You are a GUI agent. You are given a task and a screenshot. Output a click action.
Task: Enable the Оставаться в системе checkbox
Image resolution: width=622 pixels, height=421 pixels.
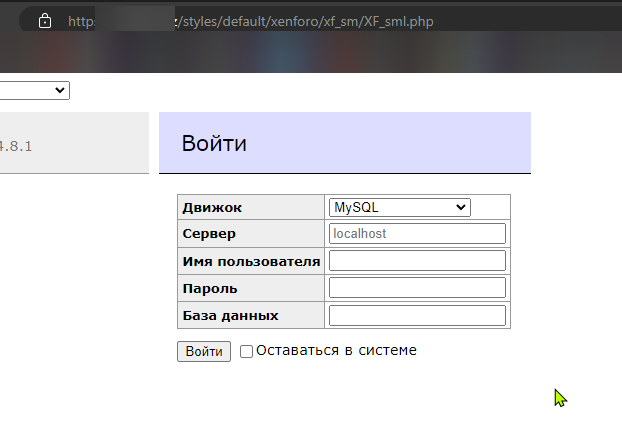pos(247,351)
